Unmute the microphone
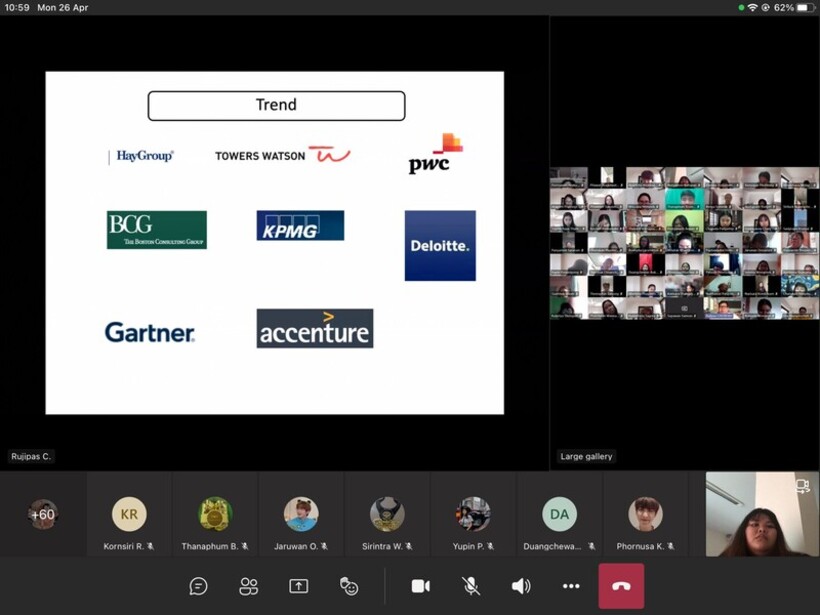The height and width of the screenshot is (615, 820). pos(471,586)
